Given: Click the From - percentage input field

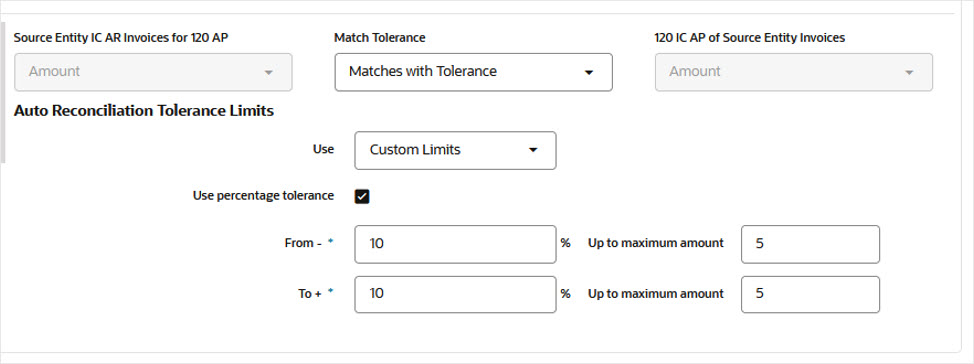Looking at the screenshot, I should click(x=455, y=243).
